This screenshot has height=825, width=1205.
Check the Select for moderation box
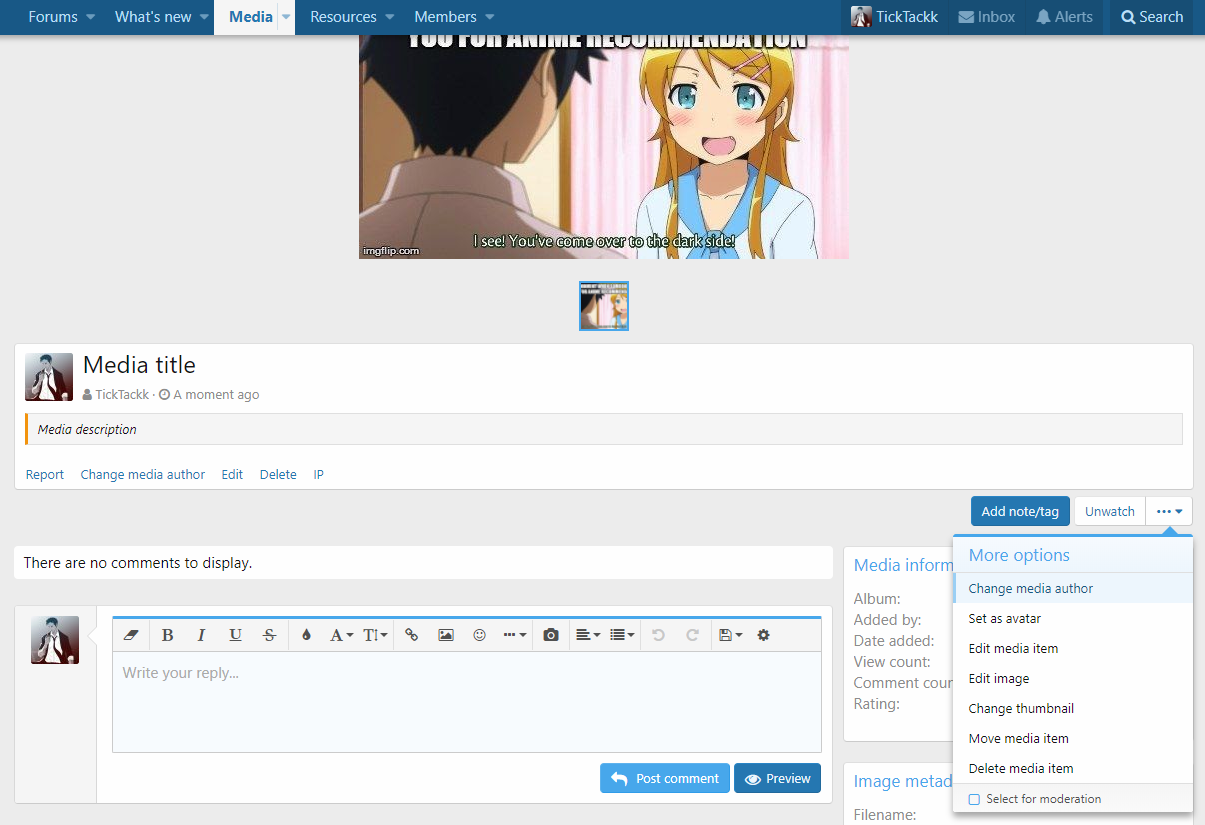[x=974, y=799]
